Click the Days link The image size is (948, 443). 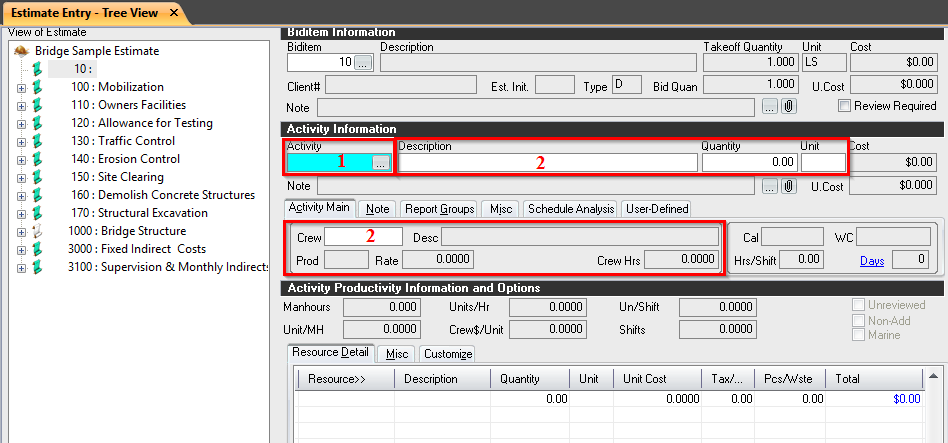[x=871, y=261]
